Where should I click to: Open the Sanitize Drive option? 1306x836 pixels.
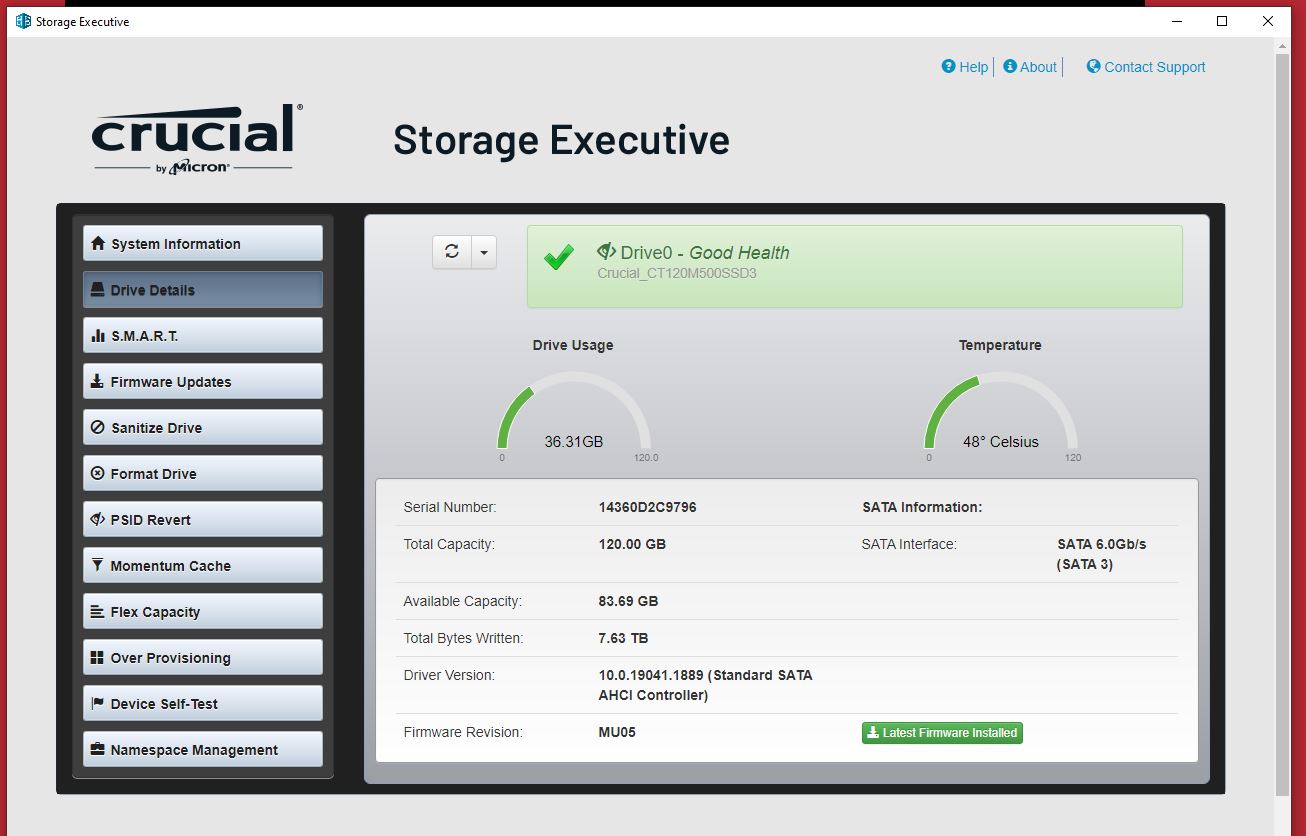202,428
